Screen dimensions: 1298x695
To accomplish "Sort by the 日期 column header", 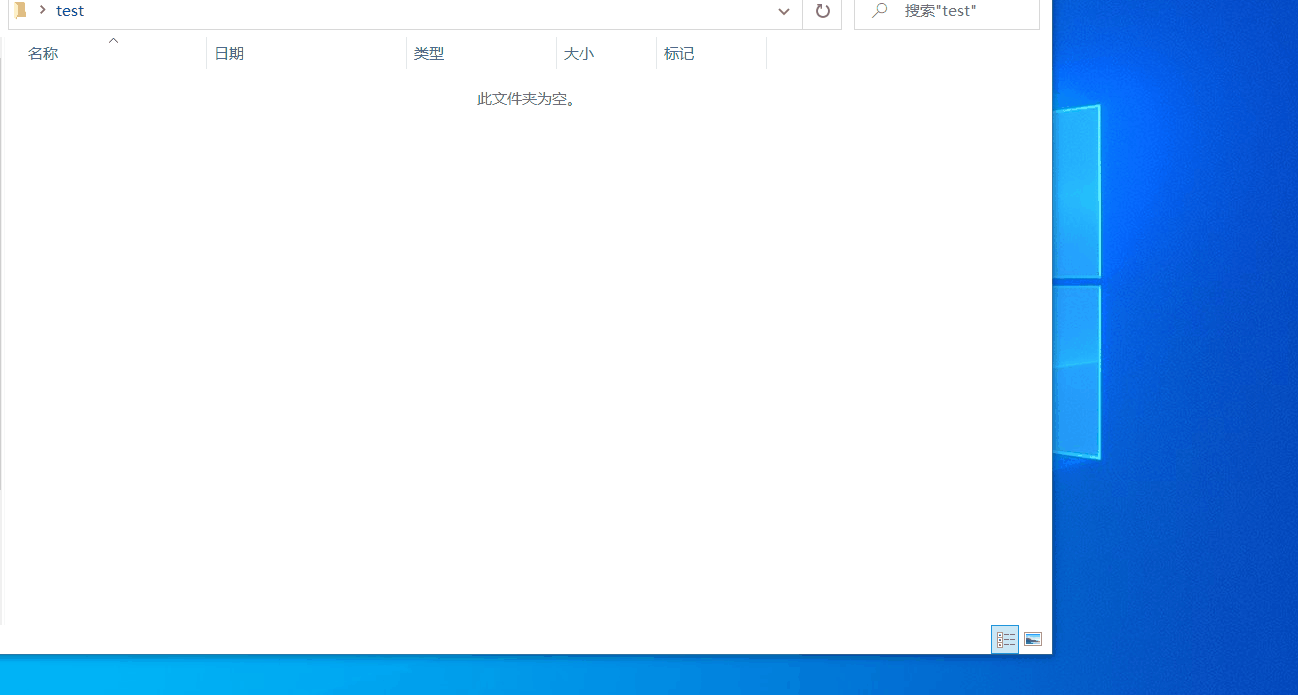I will point(307,54).
